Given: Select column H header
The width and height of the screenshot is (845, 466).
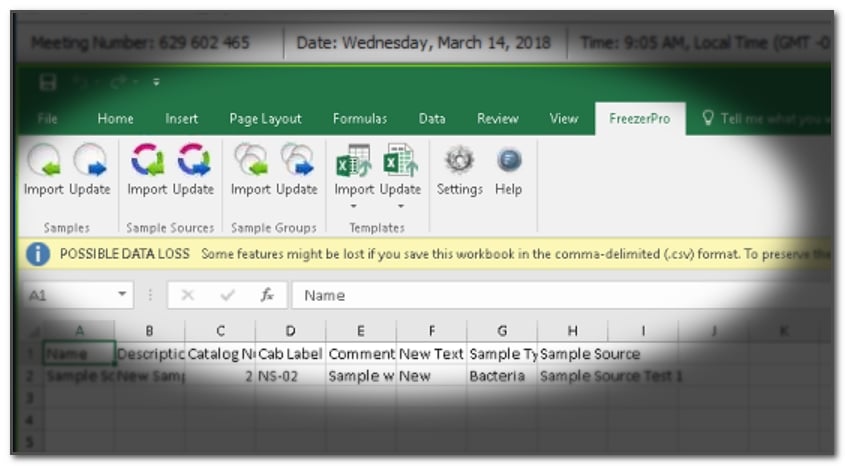Looking at the screenshot, I should (572, 331).
